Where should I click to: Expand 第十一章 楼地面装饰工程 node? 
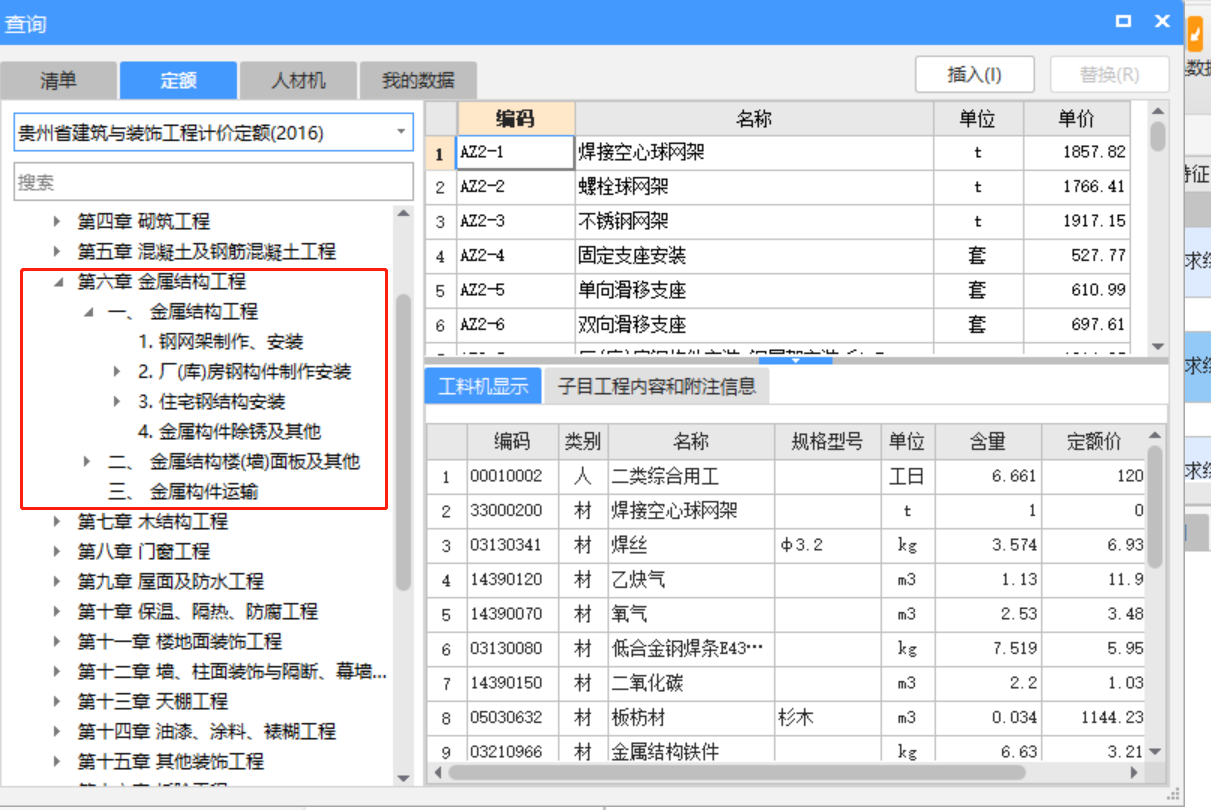[57, 642]
